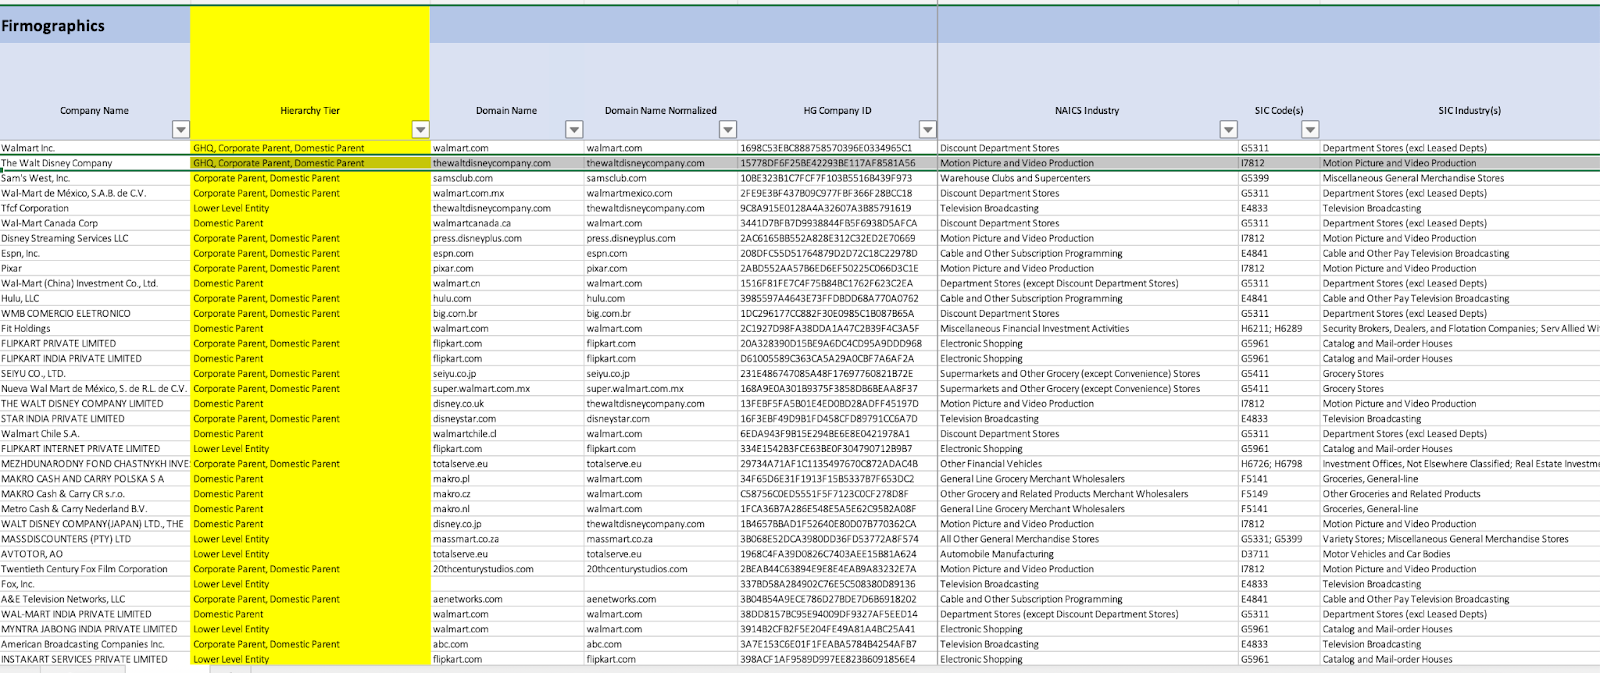The image size is (1600, 673).
Task: Open the Domain Name Normalized filter arrow
Action: click(728, 129)
